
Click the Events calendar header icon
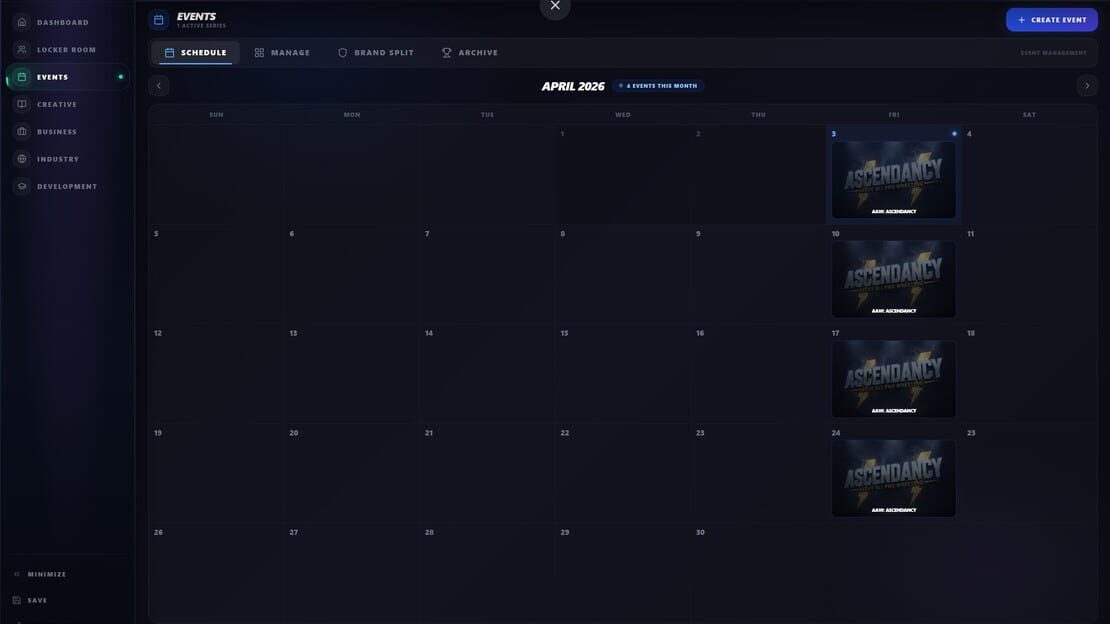click(159, 20)
